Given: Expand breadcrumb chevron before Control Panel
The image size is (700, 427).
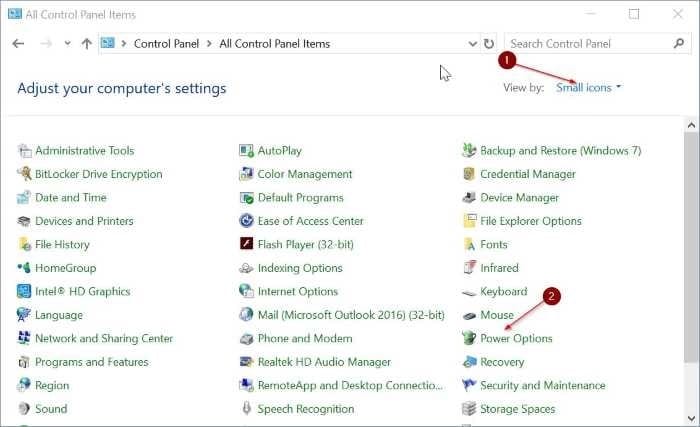Looking at the screenshot, I should pos(124,44).
